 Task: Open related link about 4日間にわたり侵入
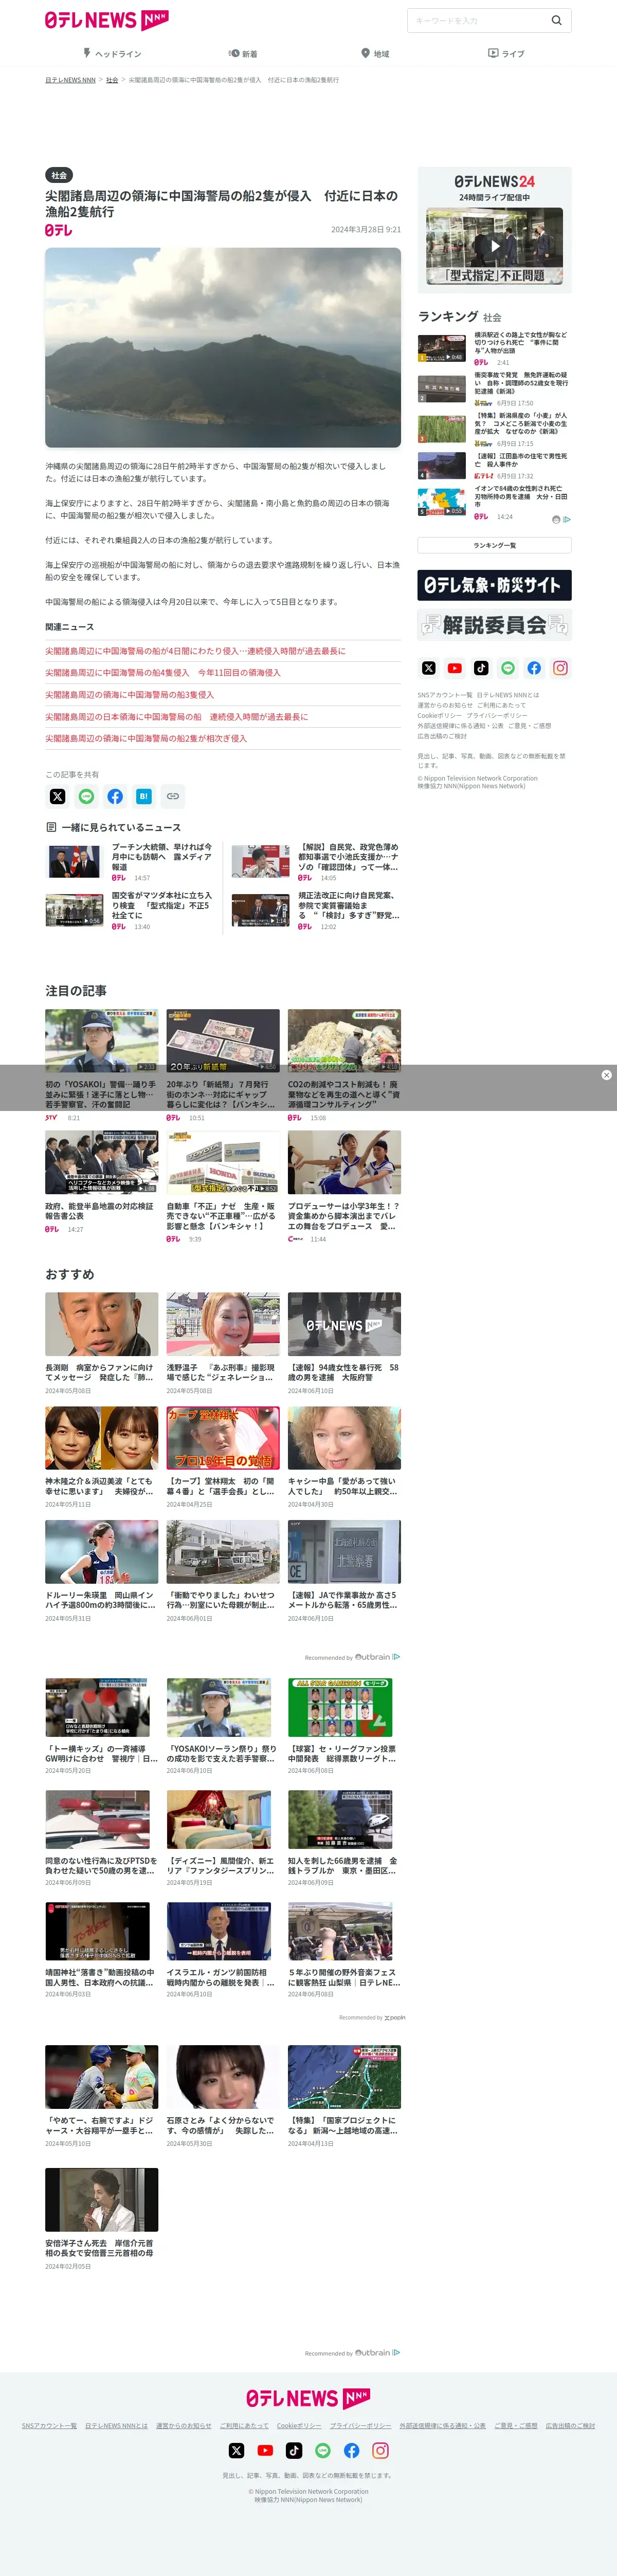click(x=195, y=651)
